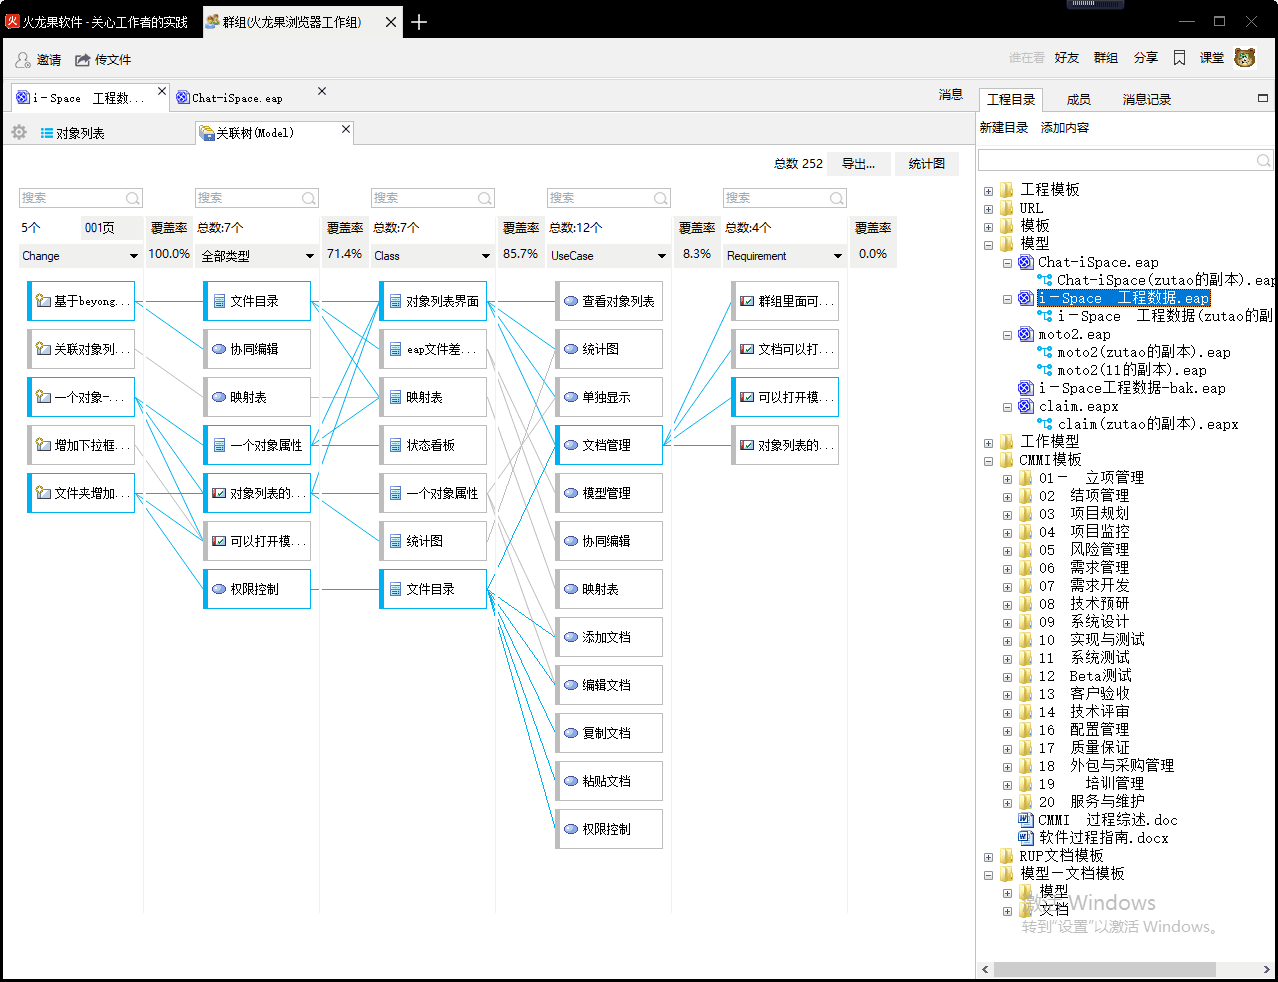Click the 对象列表 list icon
The width and height of the screenshot is (1278, 982).
[46, 131]
